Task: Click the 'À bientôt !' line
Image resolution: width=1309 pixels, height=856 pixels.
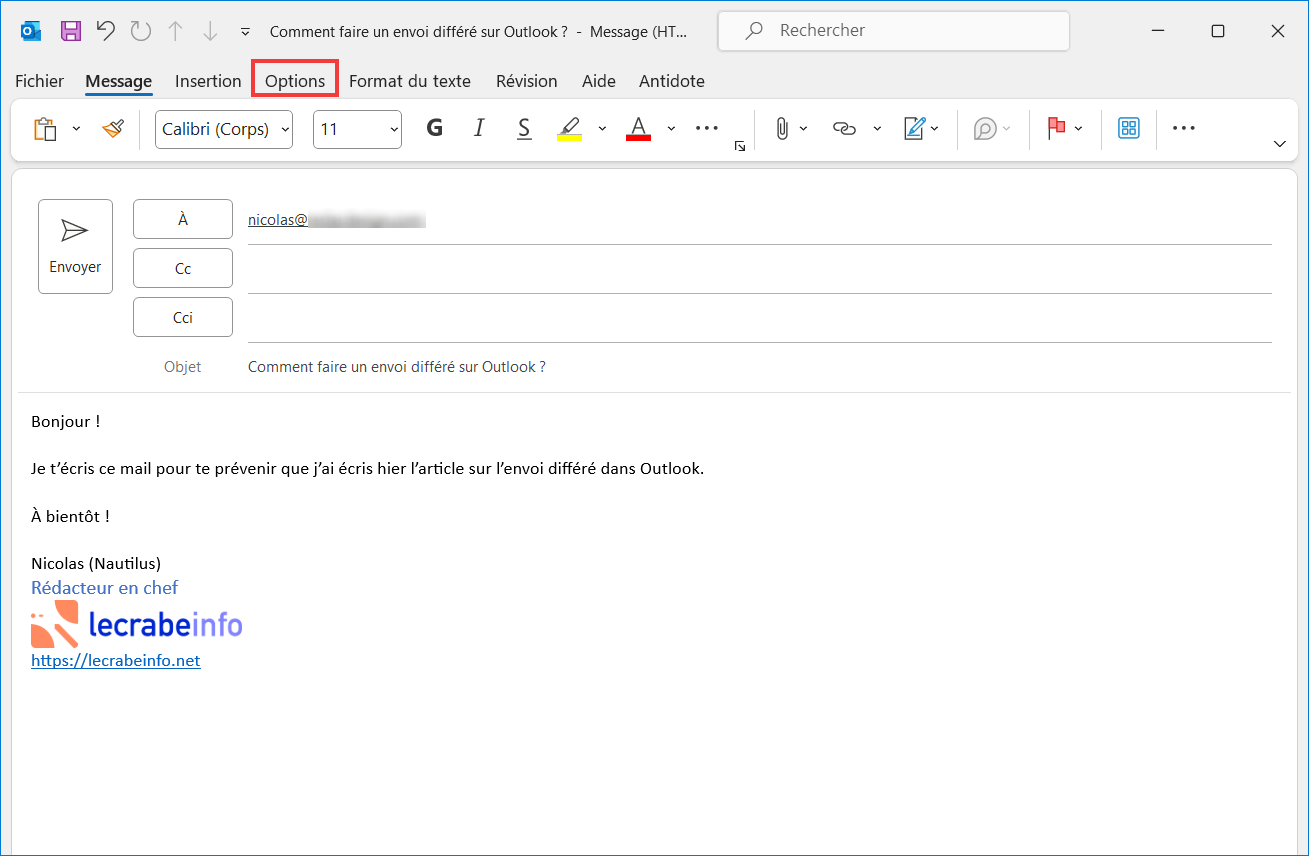Action: pos(70,516)
